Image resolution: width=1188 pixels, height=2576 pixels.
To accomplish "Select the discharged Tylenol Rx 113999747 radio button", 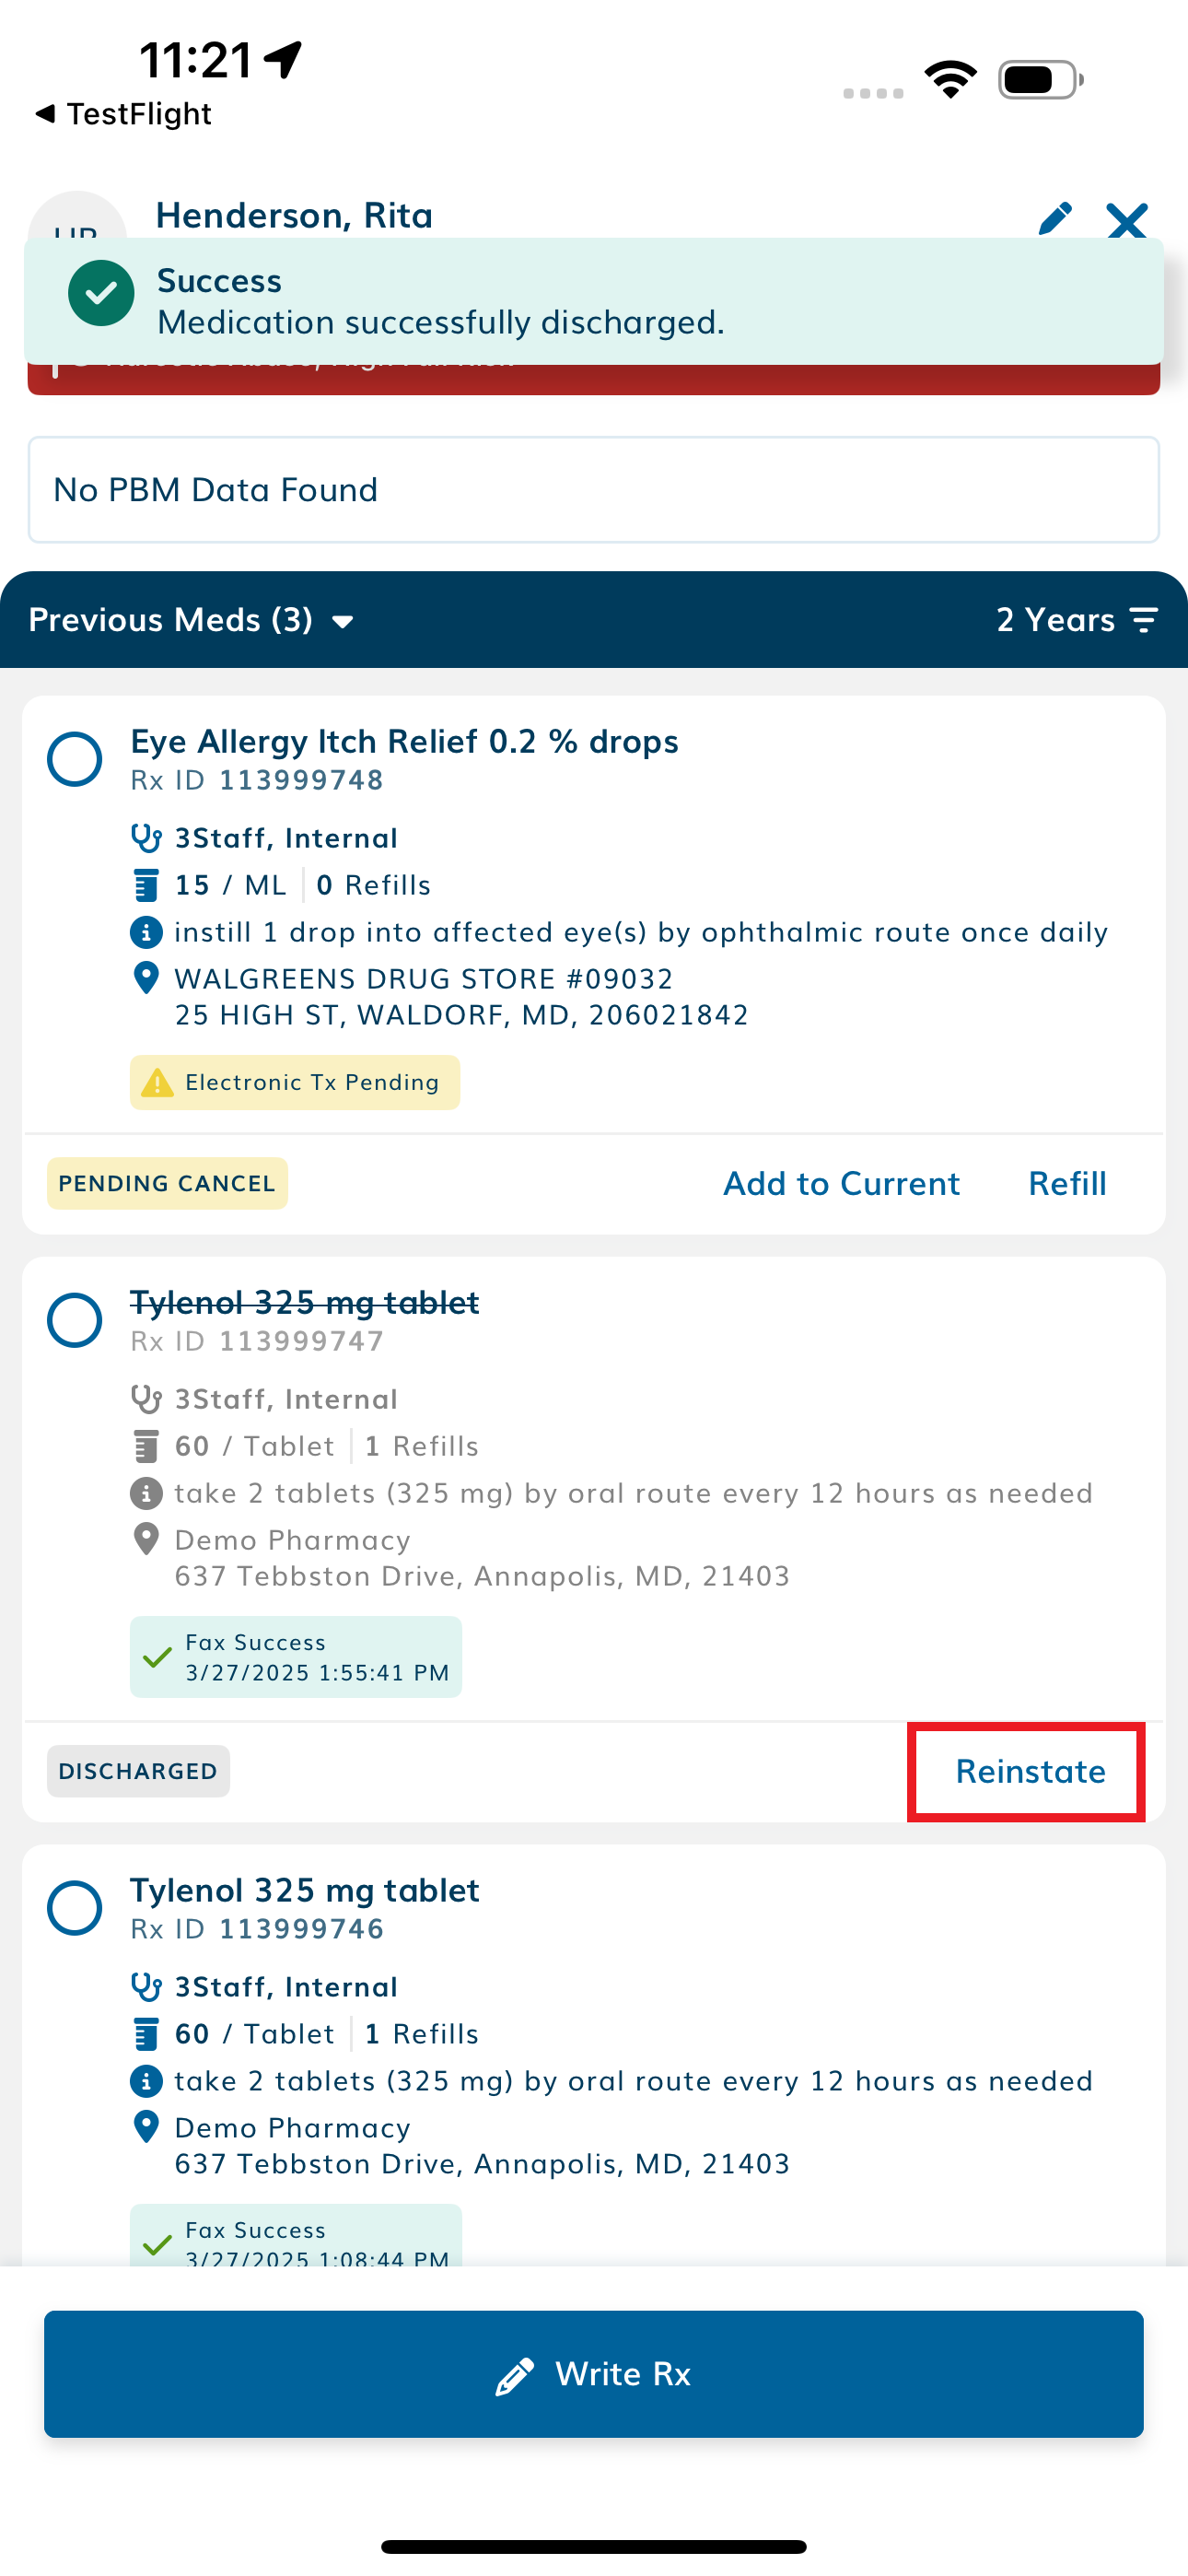I will pos(75,1320).
